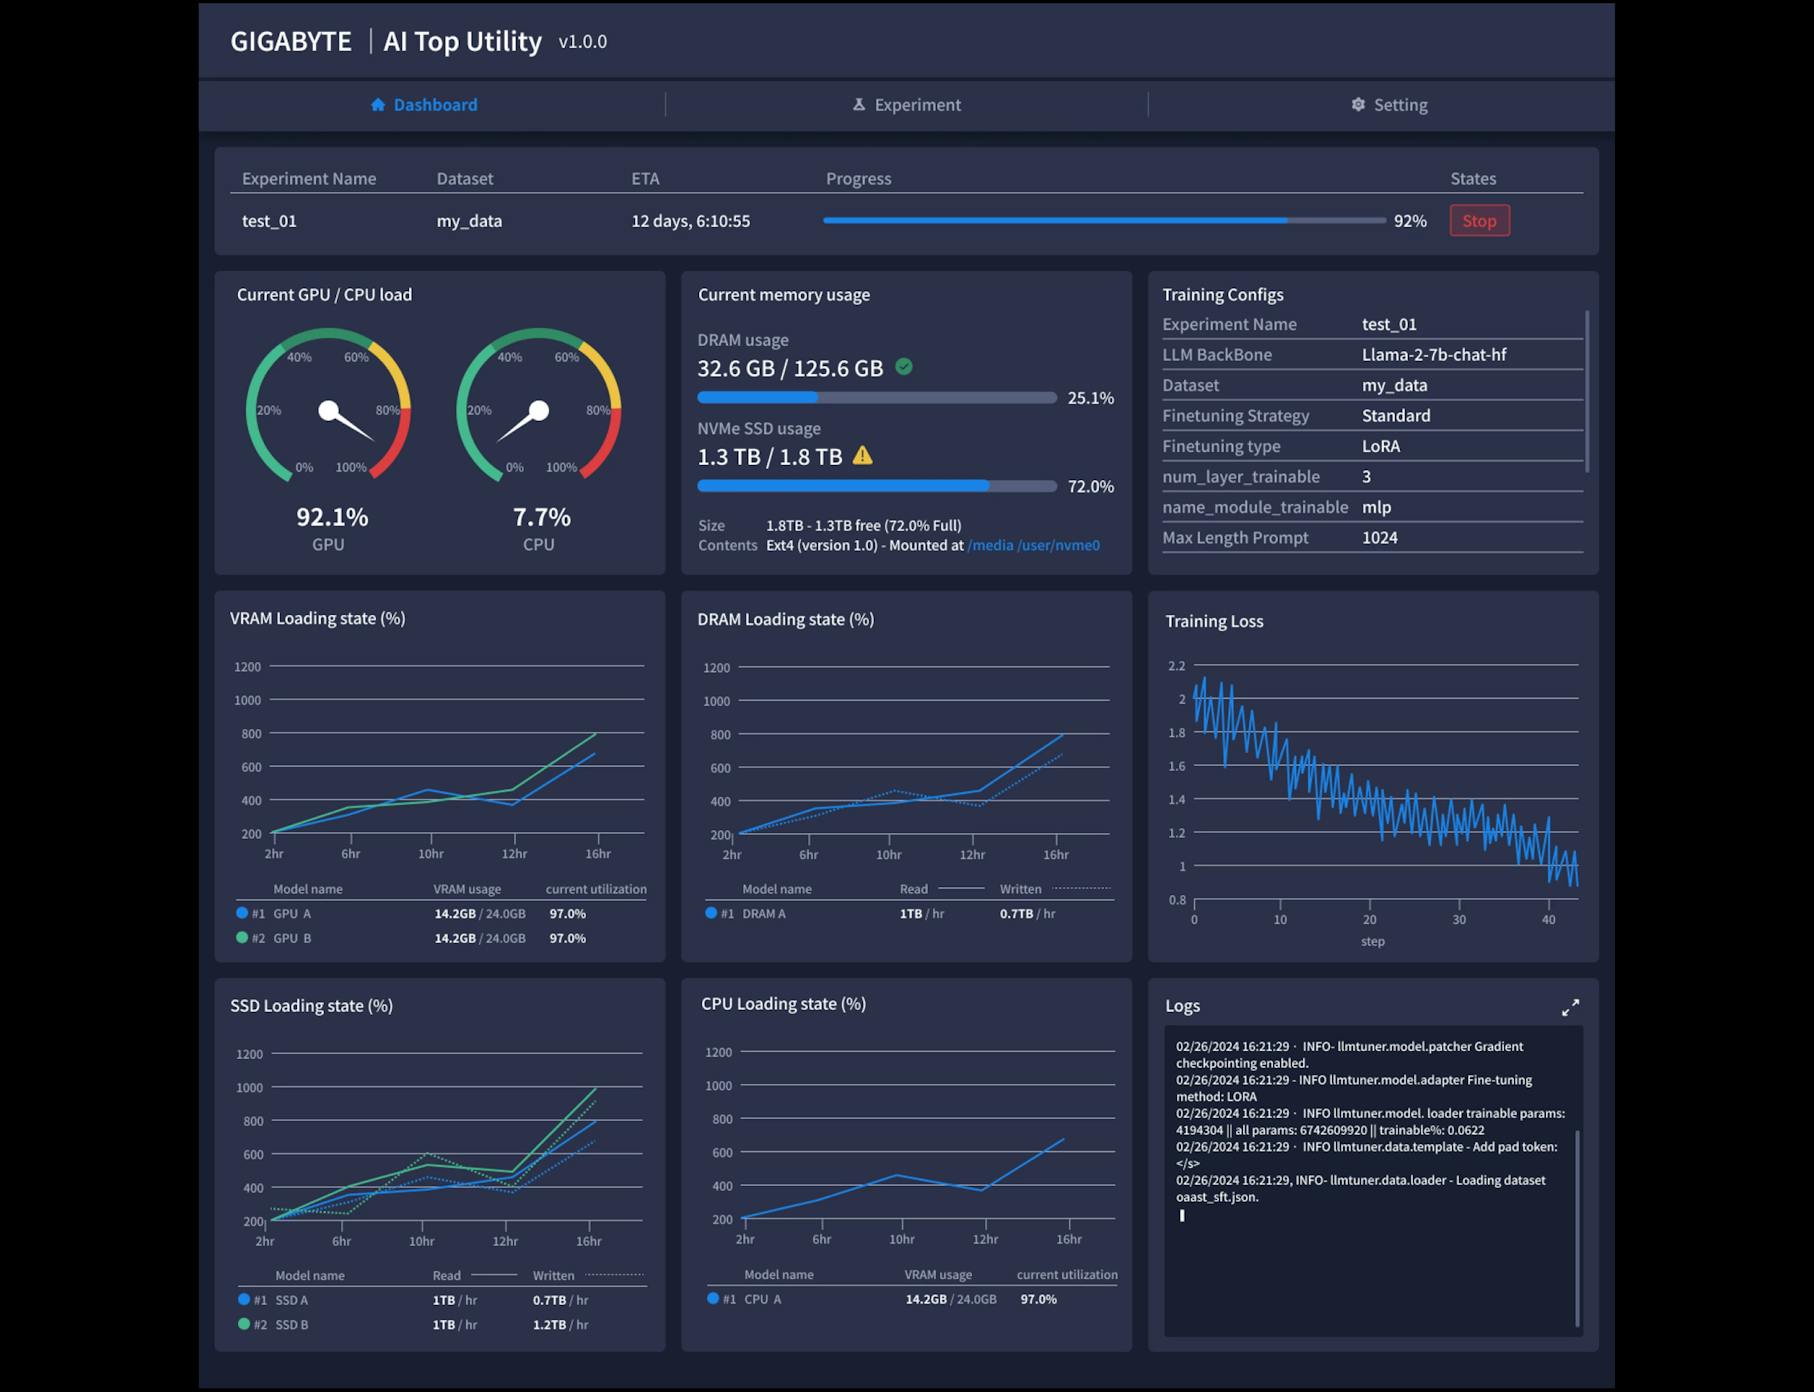This screenshot has height=1392, width=1814.
Task: Open the Setting tab
Action: click(x=1390, y=104)
